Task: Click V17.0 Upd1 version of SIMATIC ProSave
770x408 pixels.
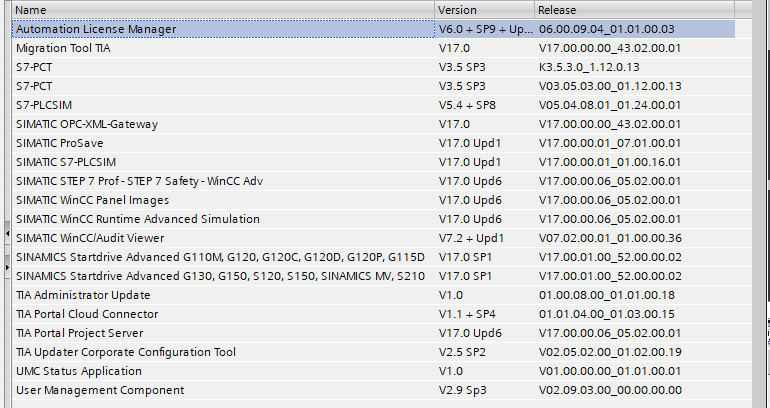Action: click(x=470, y=143)
